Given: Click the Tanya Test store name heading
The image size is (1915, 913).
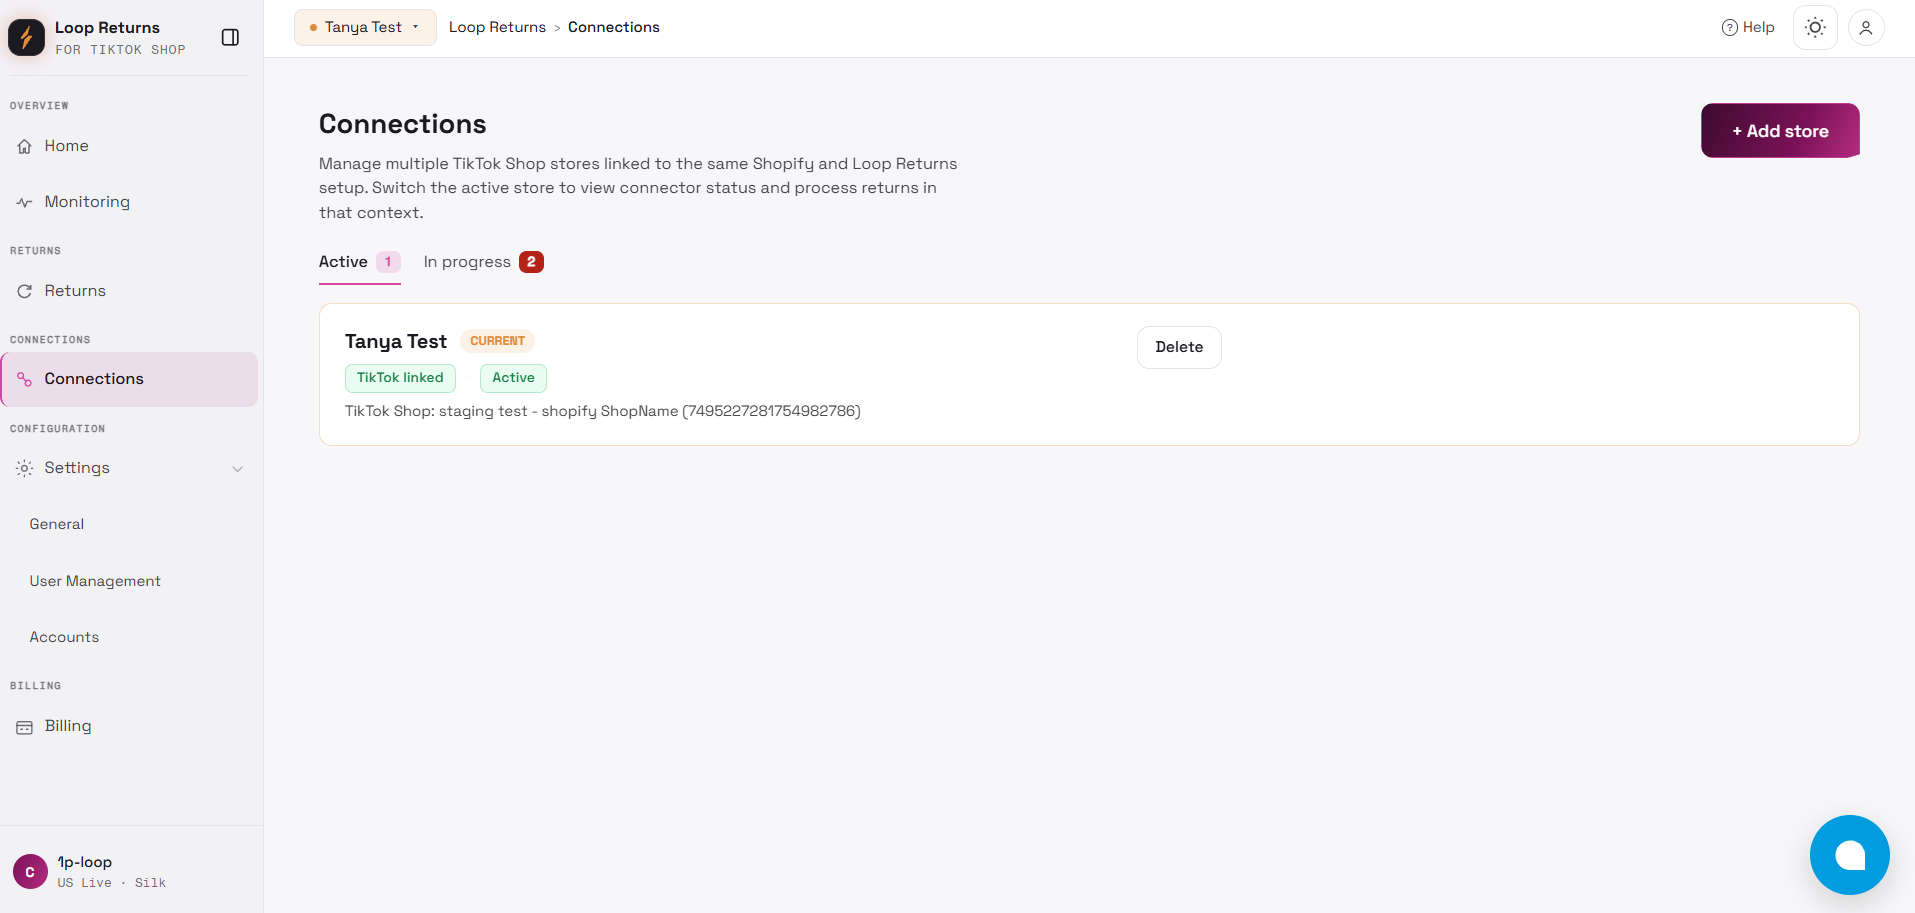Looking at the screenshot, I should (x=396, y=342).
